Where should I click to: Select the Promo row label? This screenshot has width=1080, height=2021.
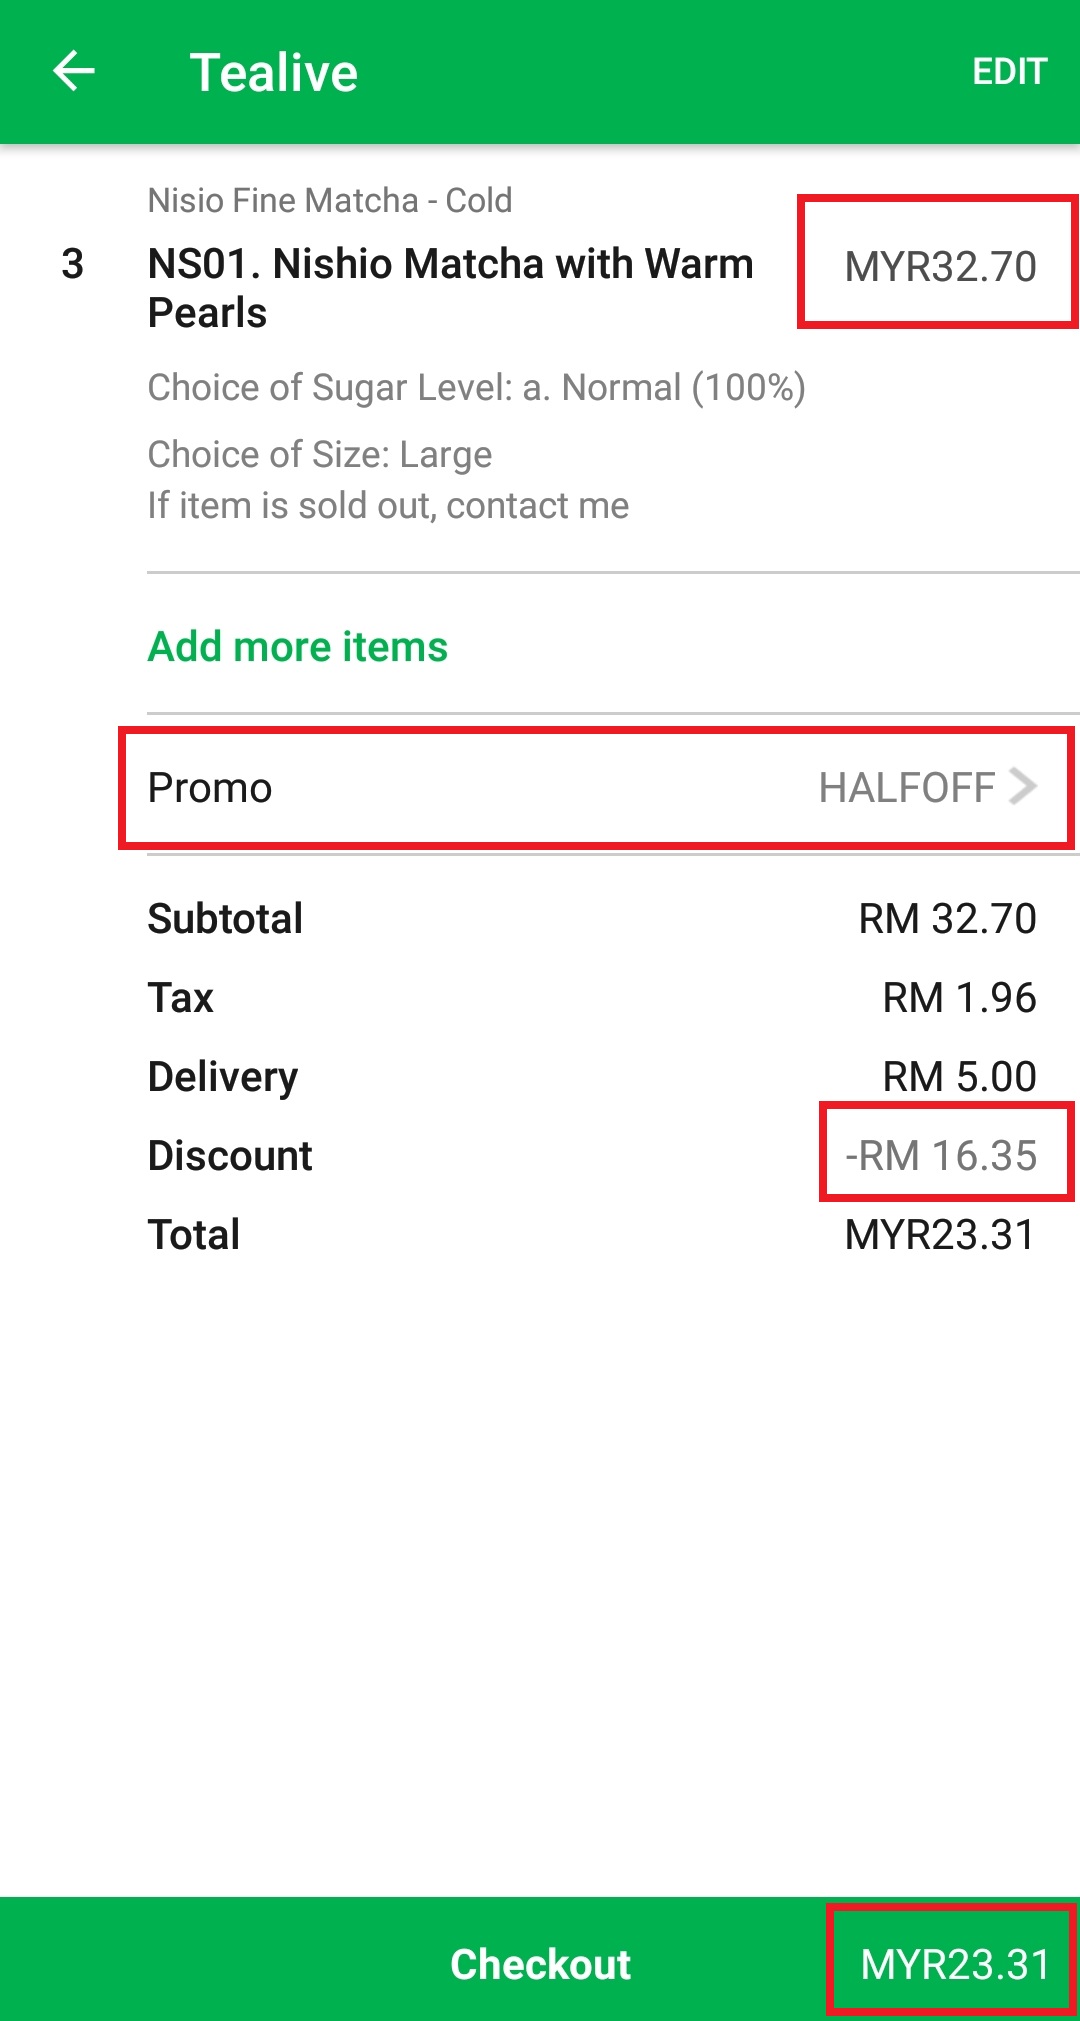pyautogui.click(x=210, y=788)
